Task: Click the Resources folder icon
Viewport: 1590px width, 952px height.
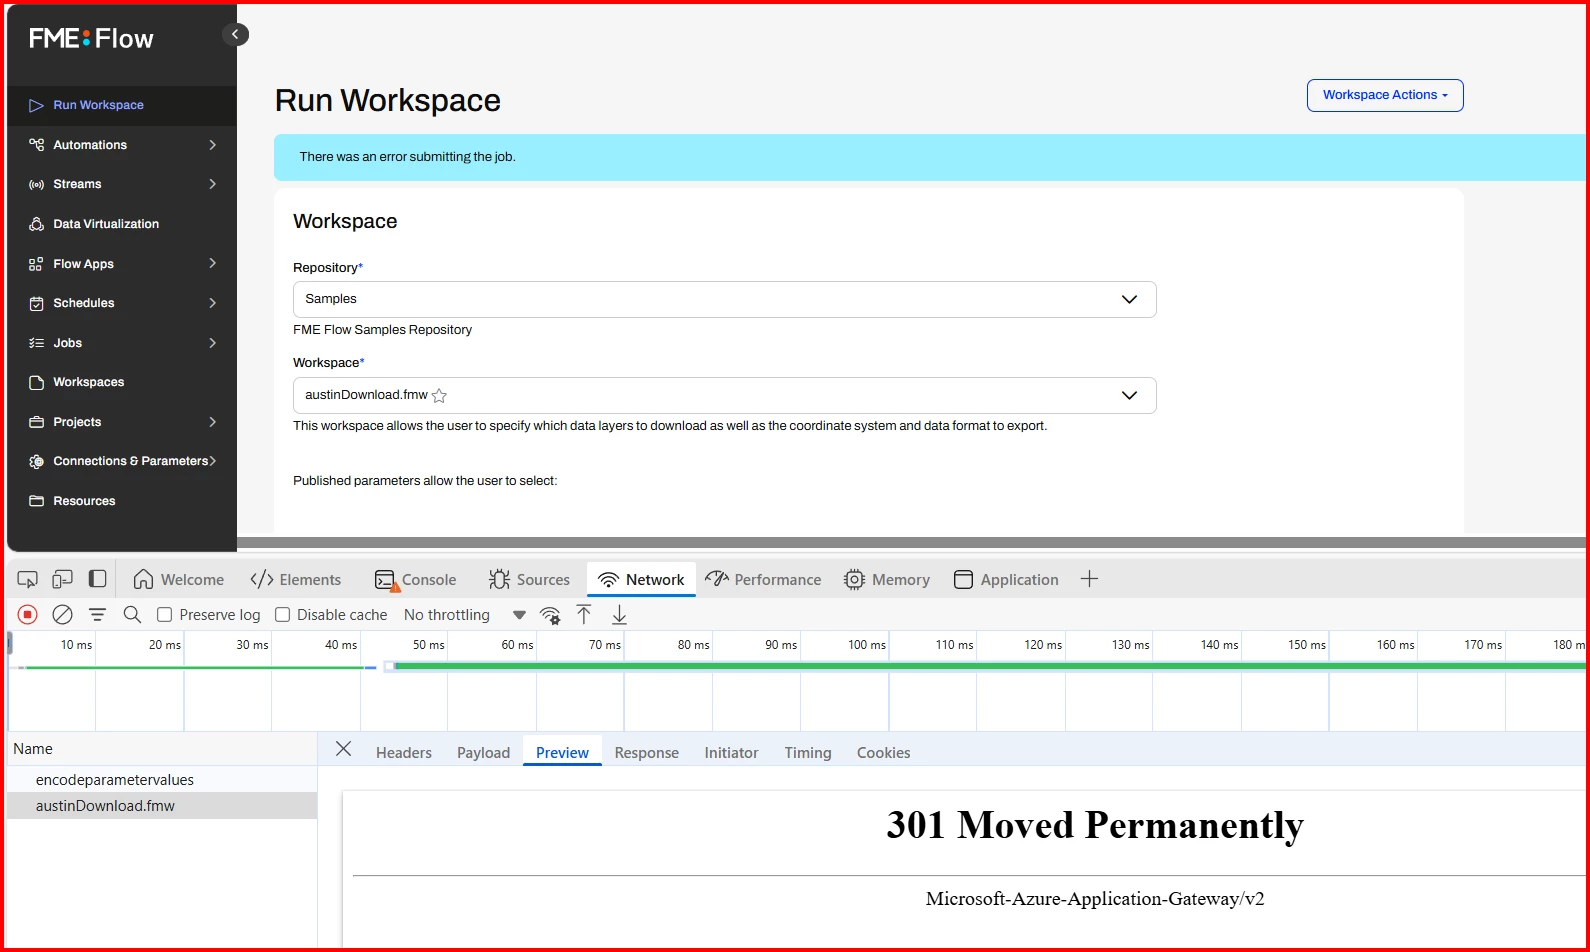Action: pyautogui.click(x=36, y=501)
